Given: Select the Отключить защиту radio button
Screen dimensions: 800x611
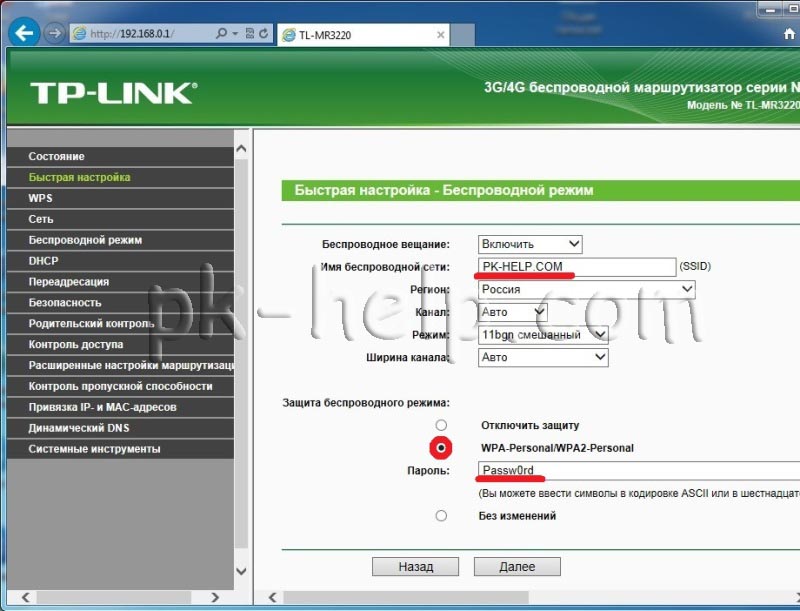Looking at the screenshot, I should tap(441, 425).
